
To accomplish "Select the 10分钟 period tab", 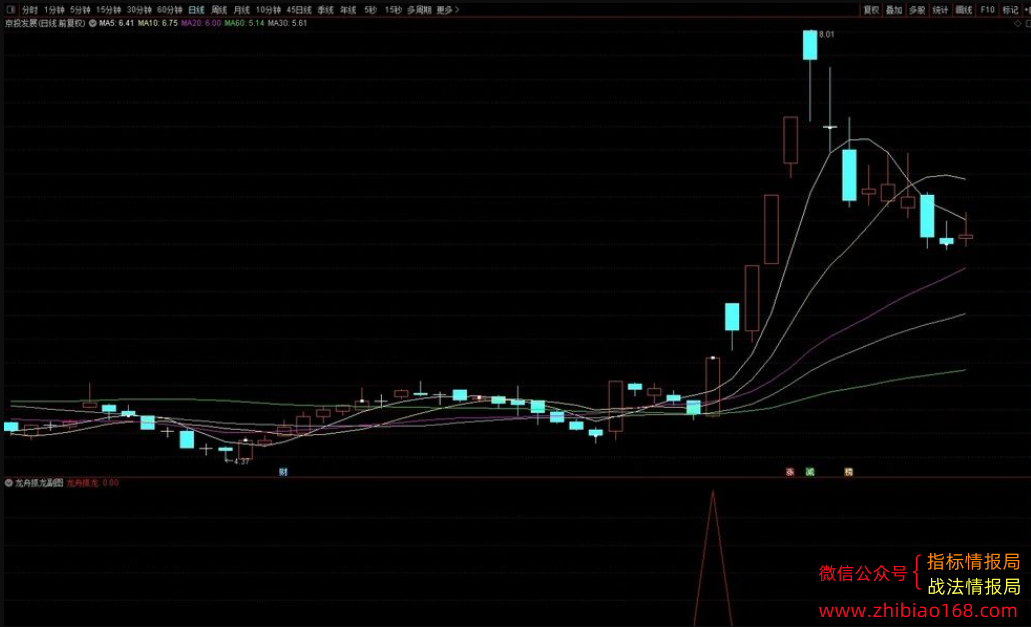I will click(268, 10).
